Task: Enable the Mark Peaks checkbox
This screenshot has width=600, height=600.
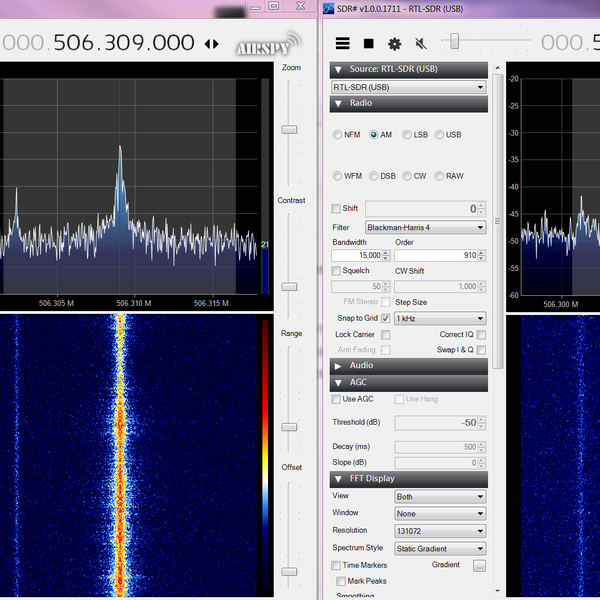Action: tap(341, 581)
